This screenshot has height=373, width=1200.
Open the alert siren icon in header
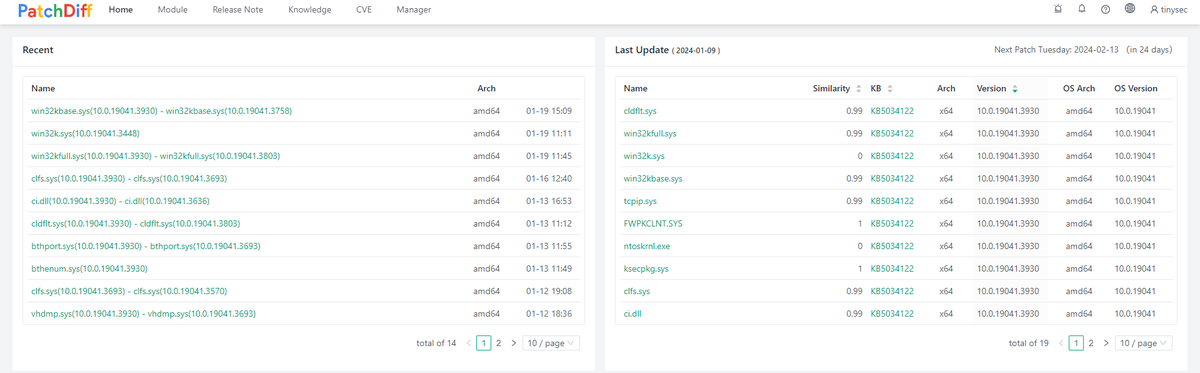click(x=1059, y=9)
